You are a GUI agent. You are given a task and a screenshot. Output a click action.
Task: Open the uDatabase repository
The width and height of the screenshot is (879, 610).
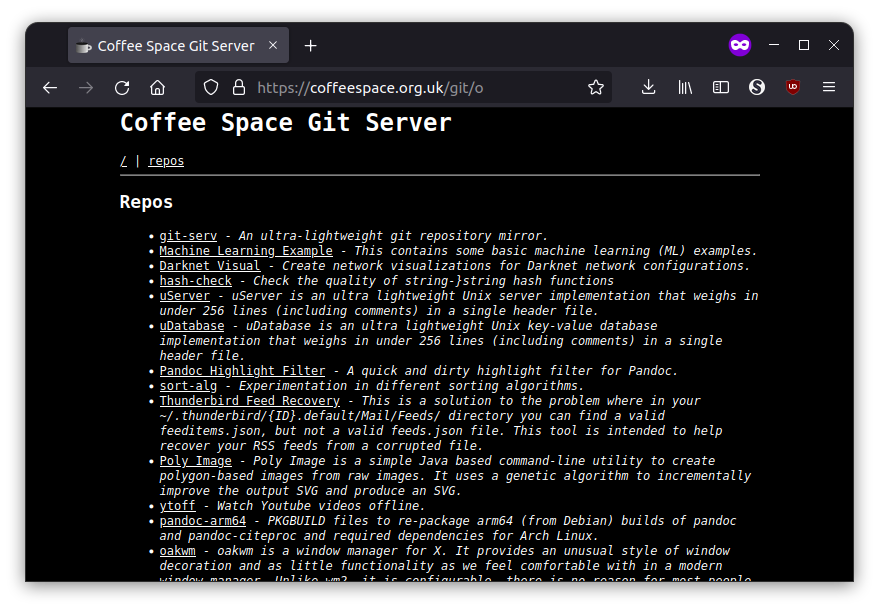point(192,326)
